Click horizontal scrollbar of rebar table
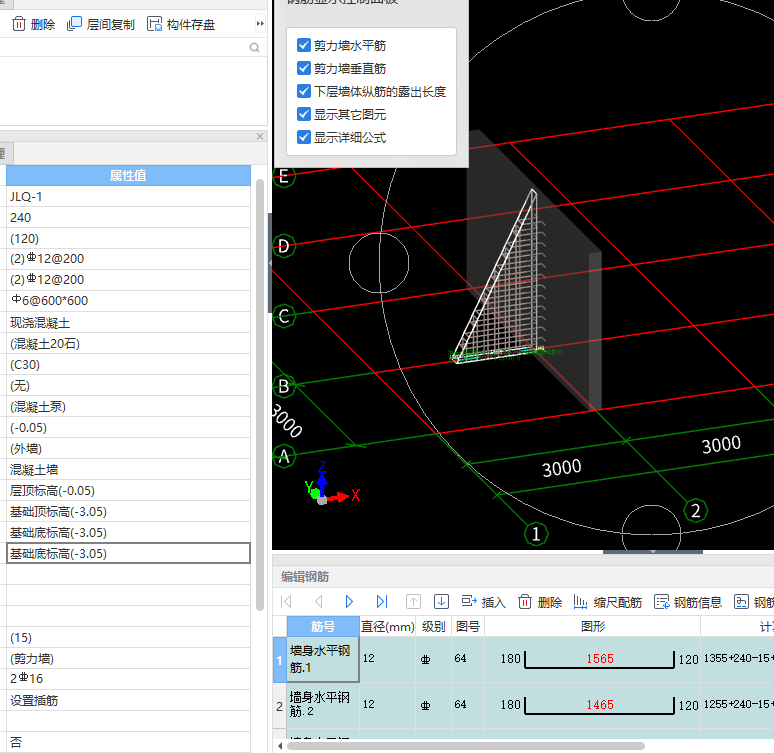 (x=465, y=746)
